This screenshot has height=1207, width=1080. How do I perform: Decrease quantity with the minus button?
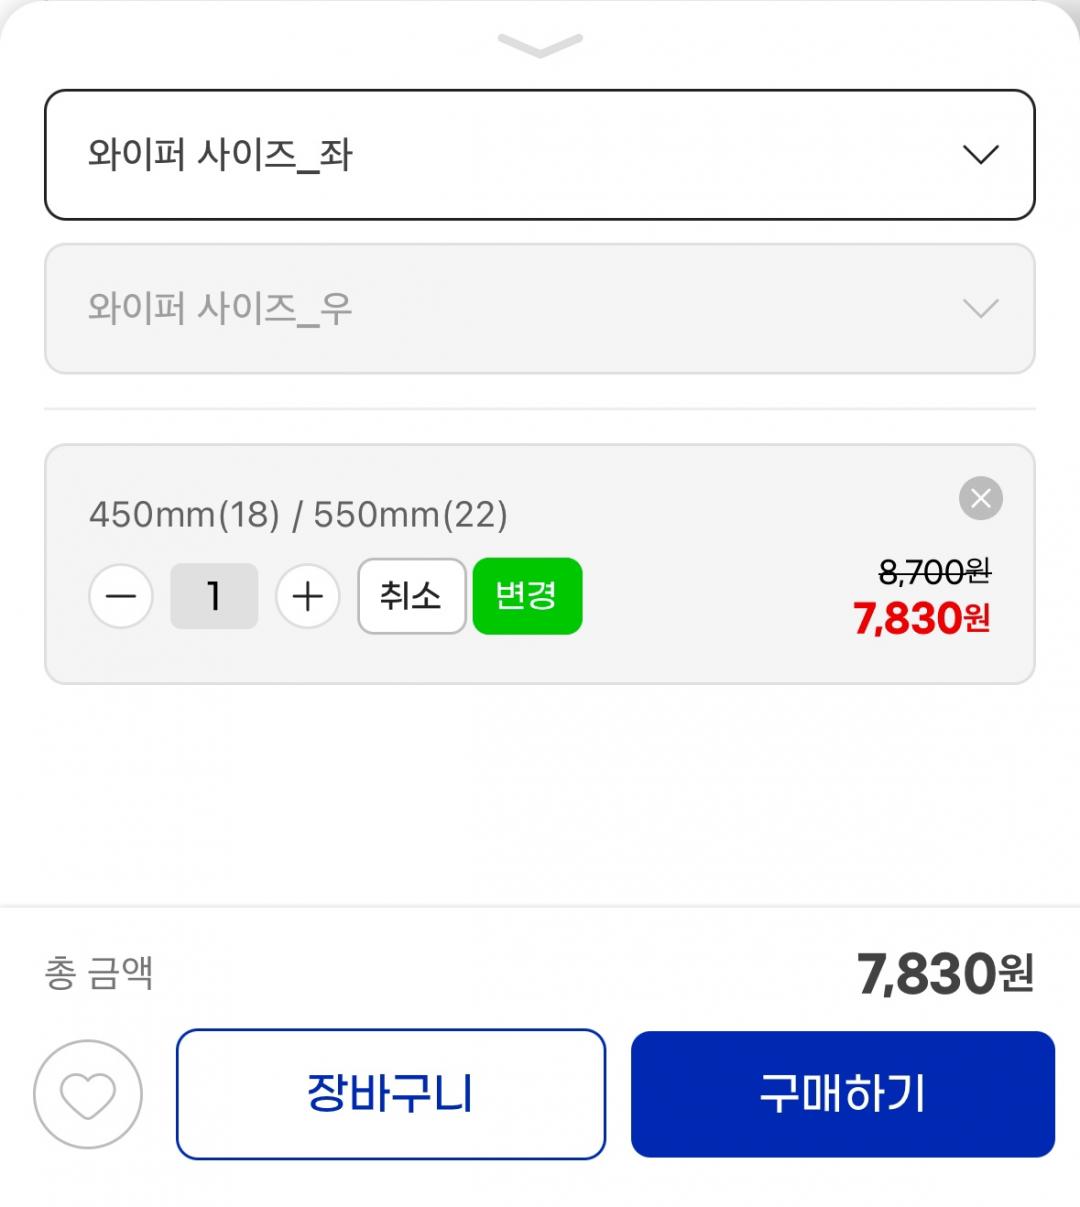tap(121, 597)
